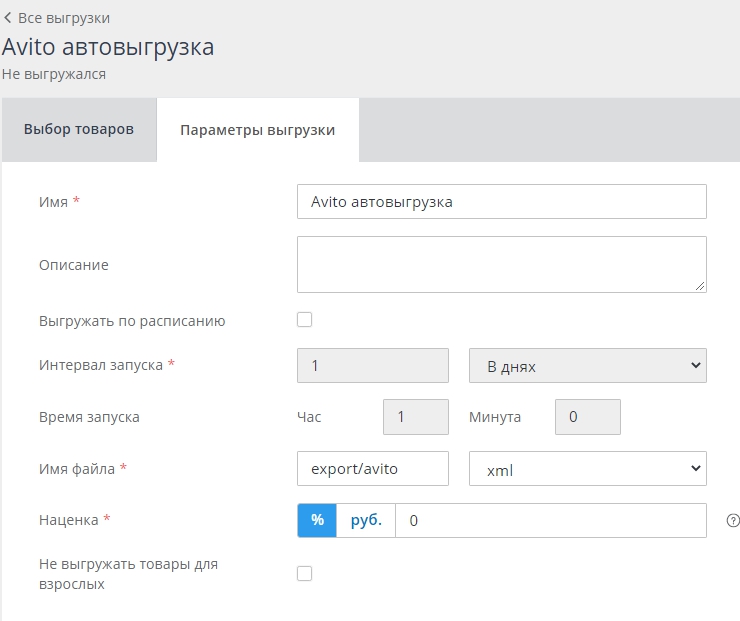Check Не выгружать товары для взрослых
The image size is (740, 621).
[x=305, y=573]
